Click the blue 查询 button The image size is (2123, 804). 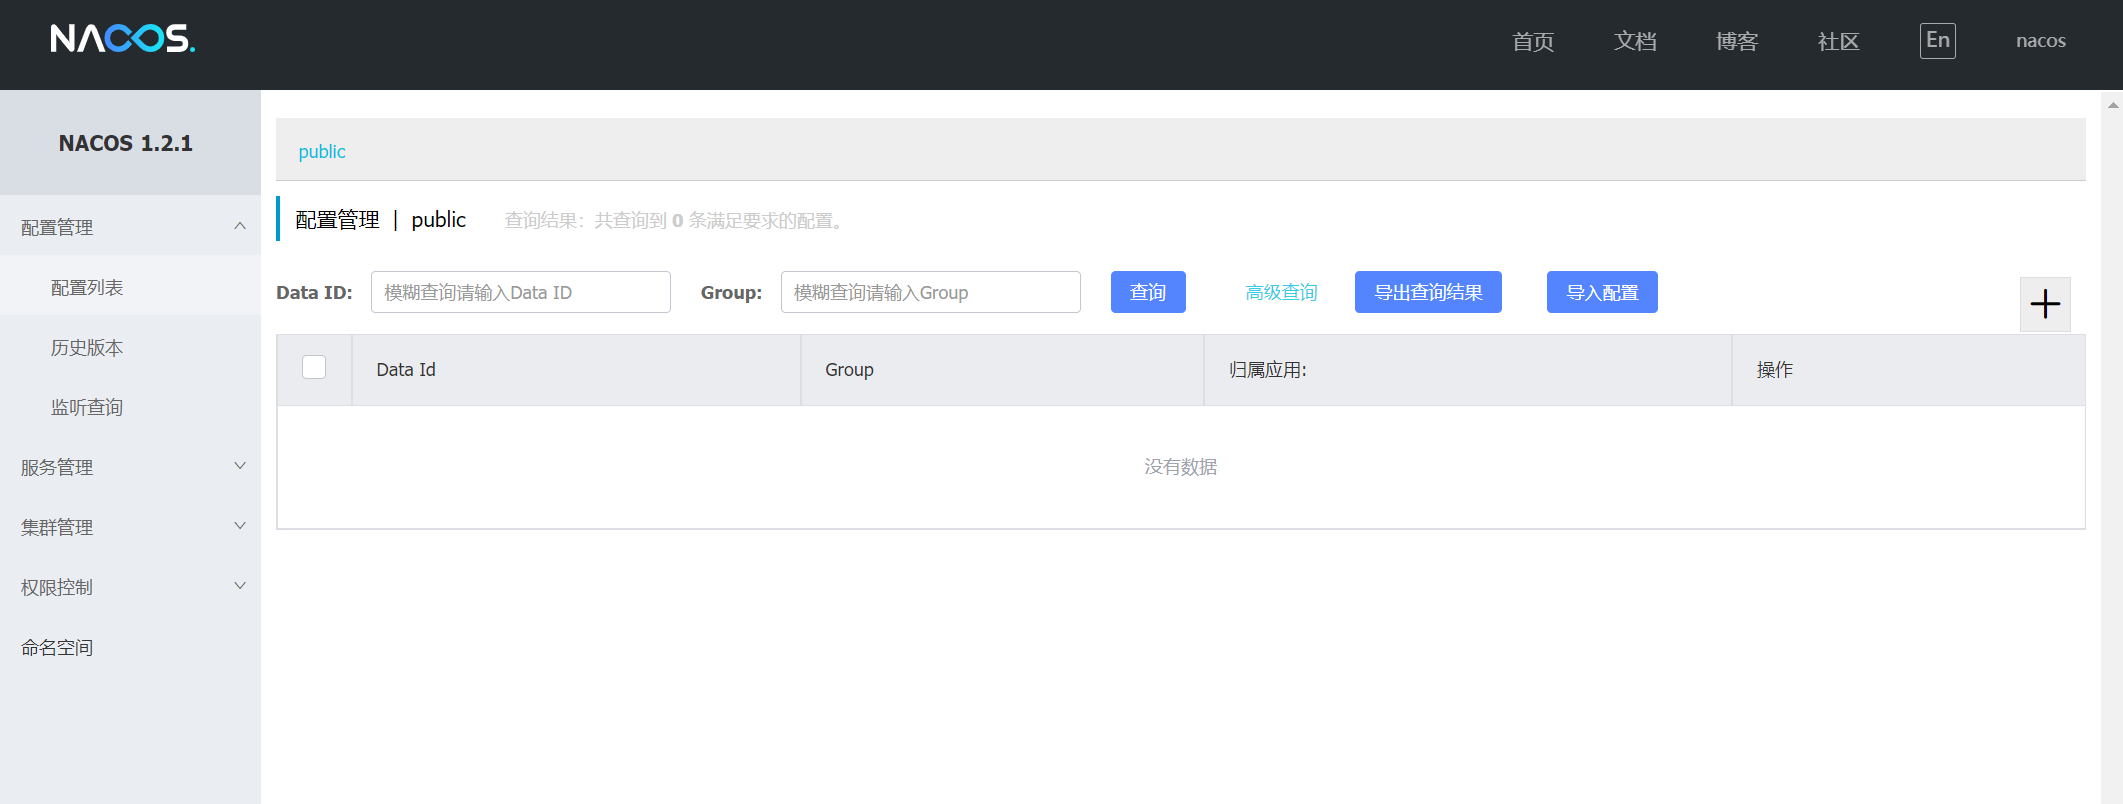pyautogui.click(x=1148, y=292)
